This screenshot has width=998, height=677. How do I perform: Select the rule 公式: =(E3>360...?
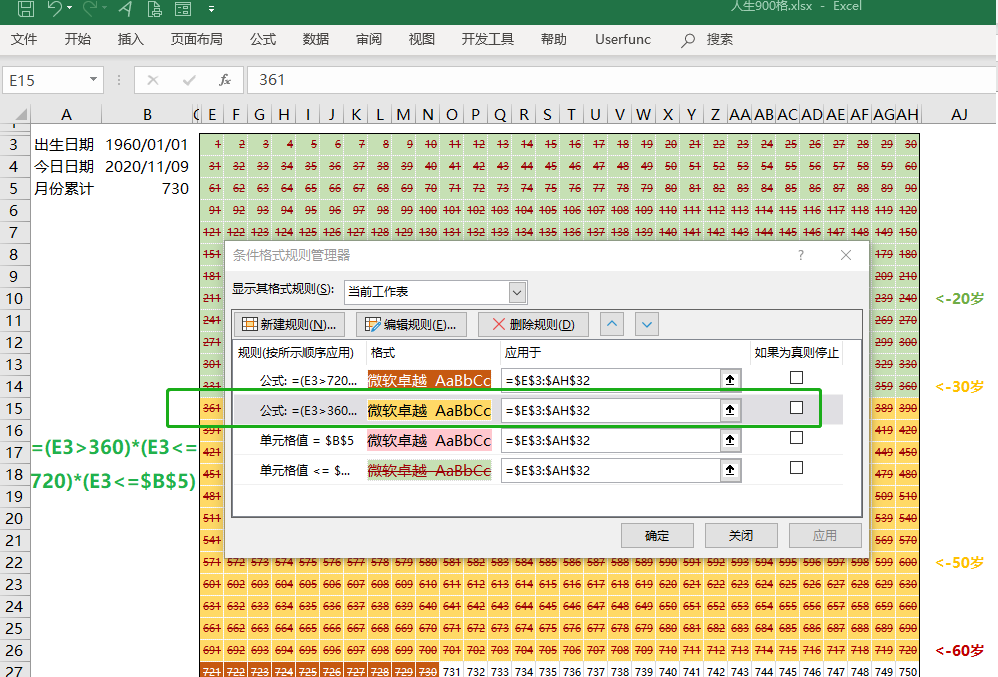coord(308,410)
